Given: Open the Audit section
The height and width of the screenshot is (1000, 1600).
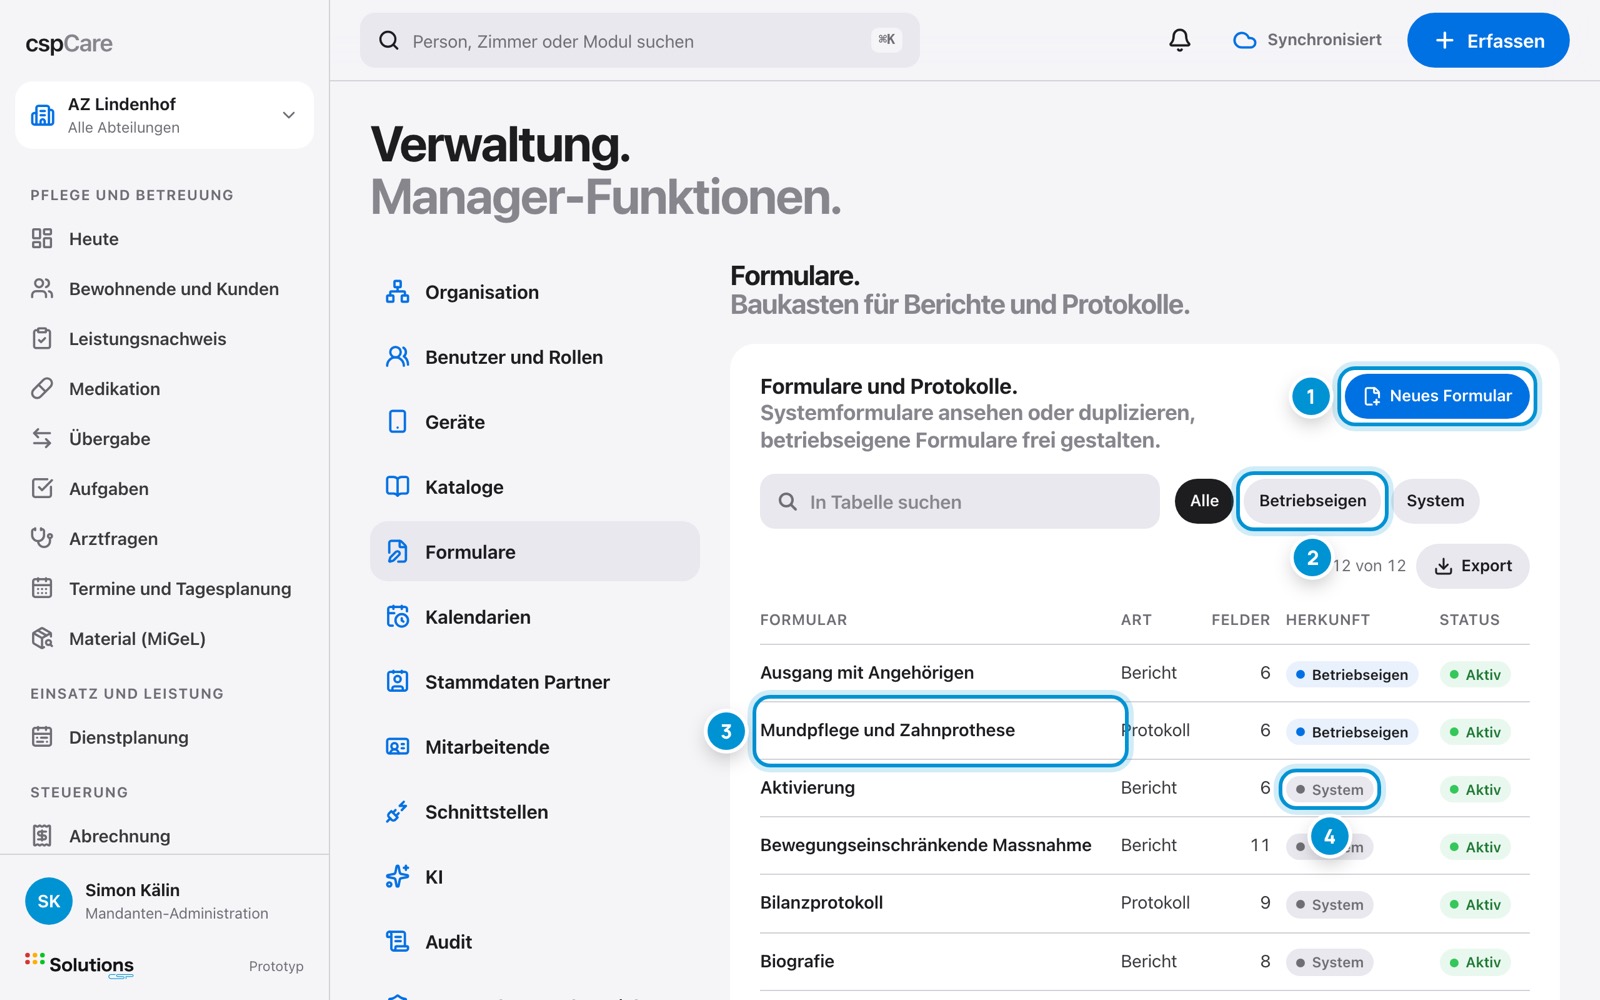Looking at the screenshot, I should [x=535, y=942].
